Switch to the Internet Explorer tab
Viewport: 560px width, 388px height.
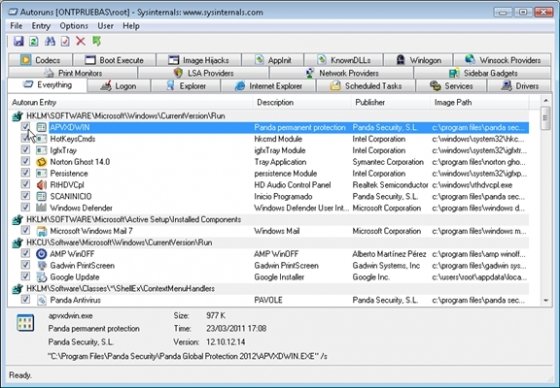pos(268,86)
